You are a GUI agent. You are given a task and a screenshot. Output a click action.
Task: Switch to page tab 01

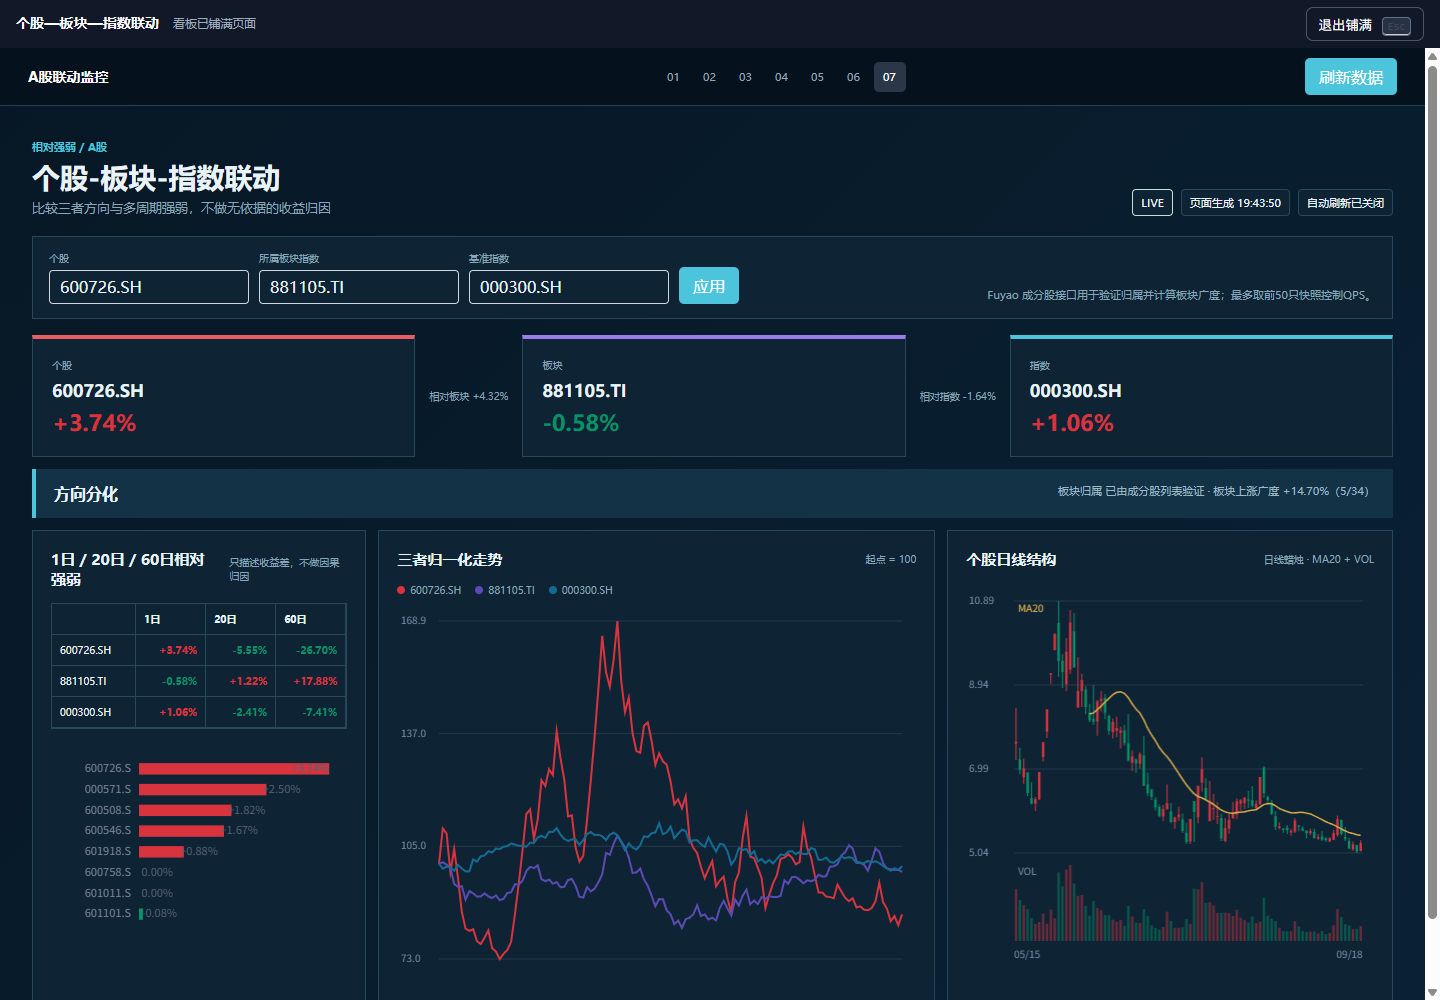coord(673,77)
